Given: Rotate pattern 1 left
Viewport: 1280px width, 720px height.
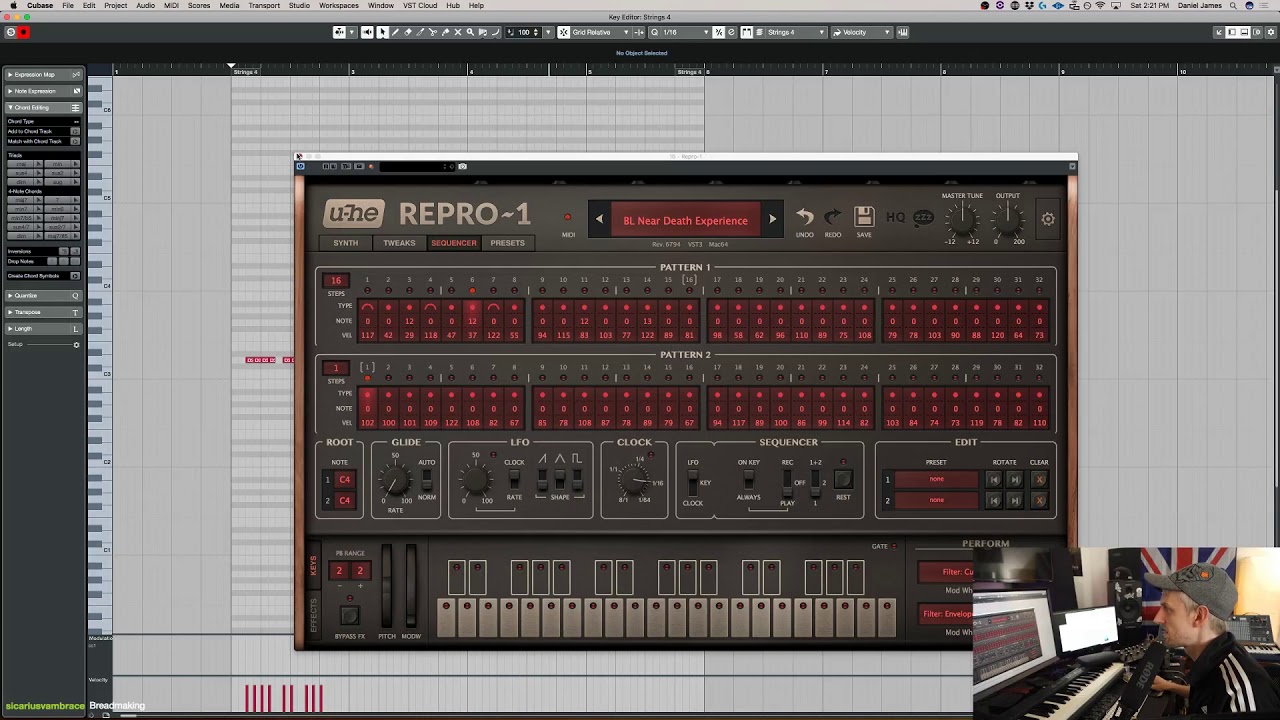Looking at the screenshot, I should pos(994,480).
